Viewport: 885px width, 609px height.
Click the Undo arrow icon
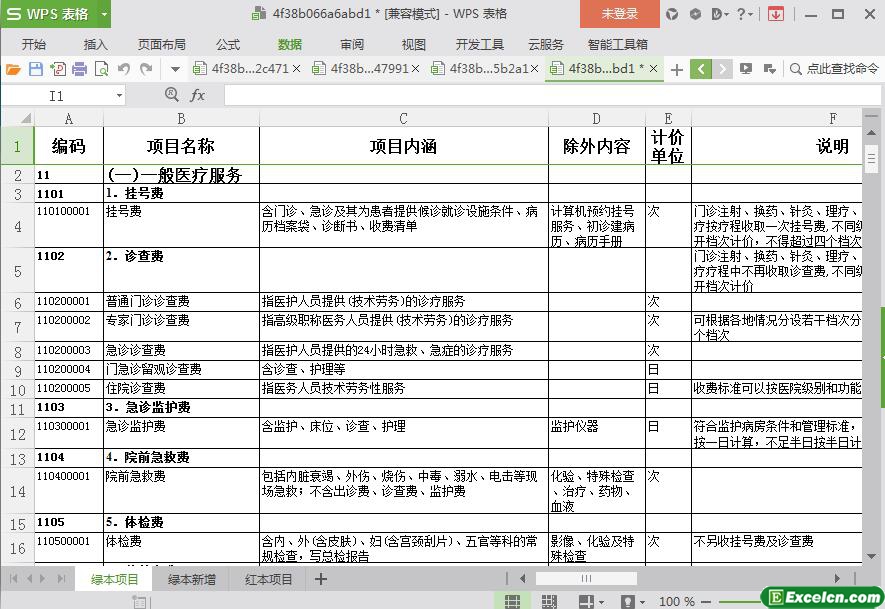[x=124, y=69]
